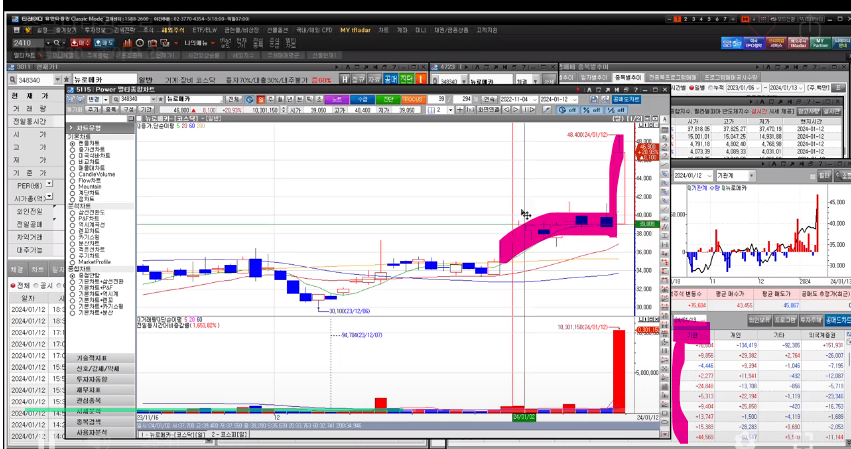Click the purple 노트 button in chart toolbar
Viewport: 851px width, 449px height.
(337, 99)
